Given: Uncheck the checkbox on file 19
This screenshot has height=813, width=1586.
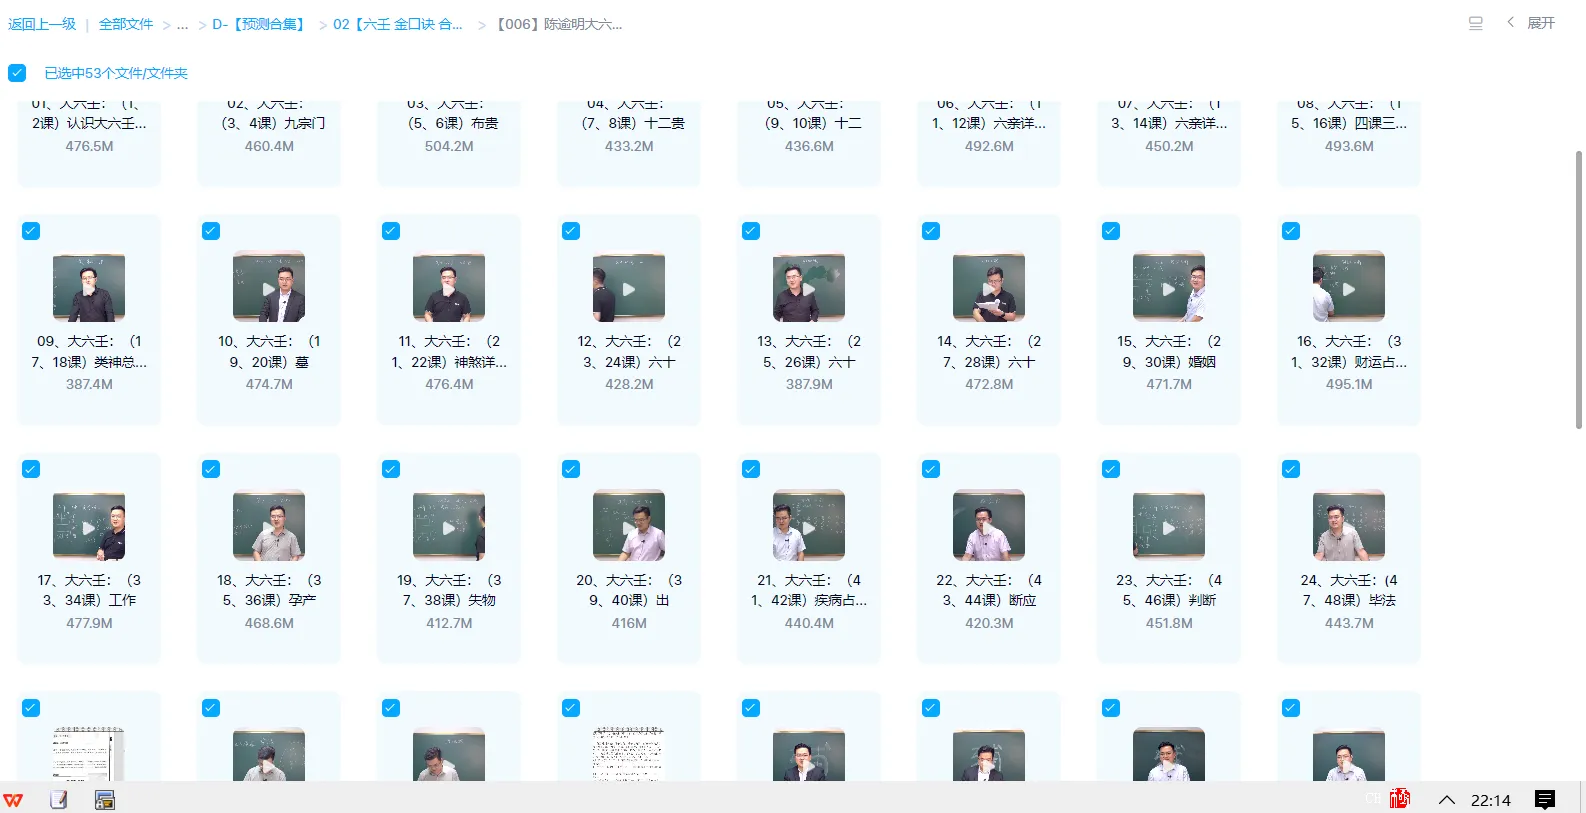Looking at the screenshot, I should (x=391, y=469).
